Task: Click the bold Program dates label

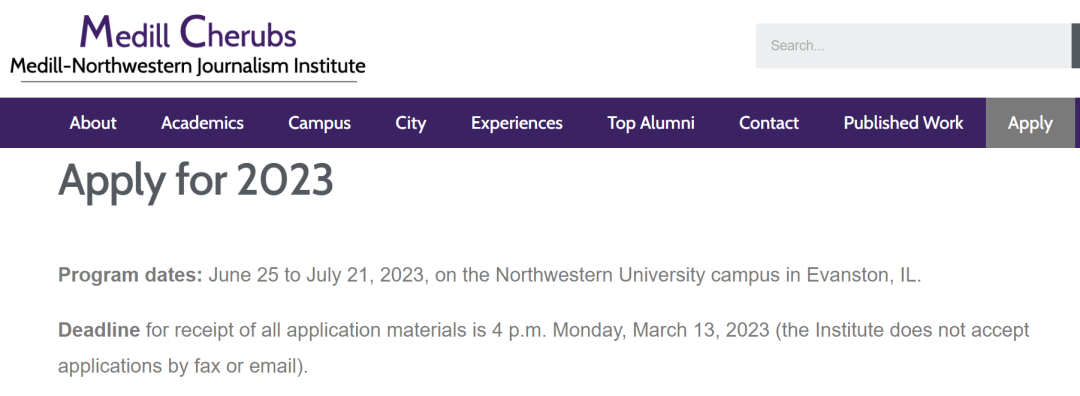Action: click(130, 275)
